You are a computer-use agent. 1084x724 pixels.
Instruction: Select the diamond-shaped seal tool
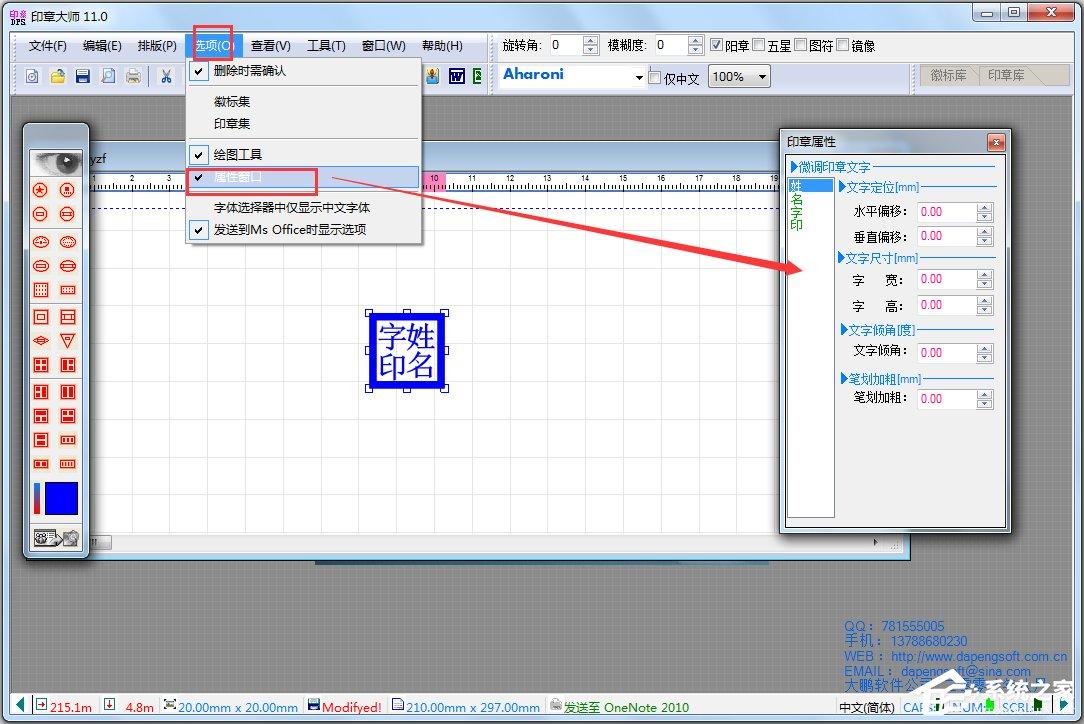coord(41,340)
